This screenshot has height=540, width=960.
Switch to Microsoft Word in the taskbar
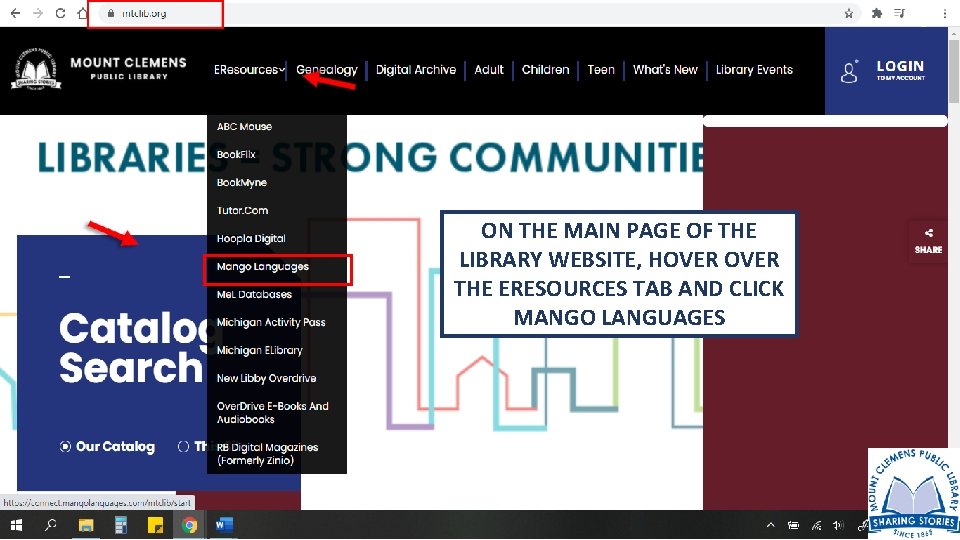pyautogui.click(x=224, y=525)
